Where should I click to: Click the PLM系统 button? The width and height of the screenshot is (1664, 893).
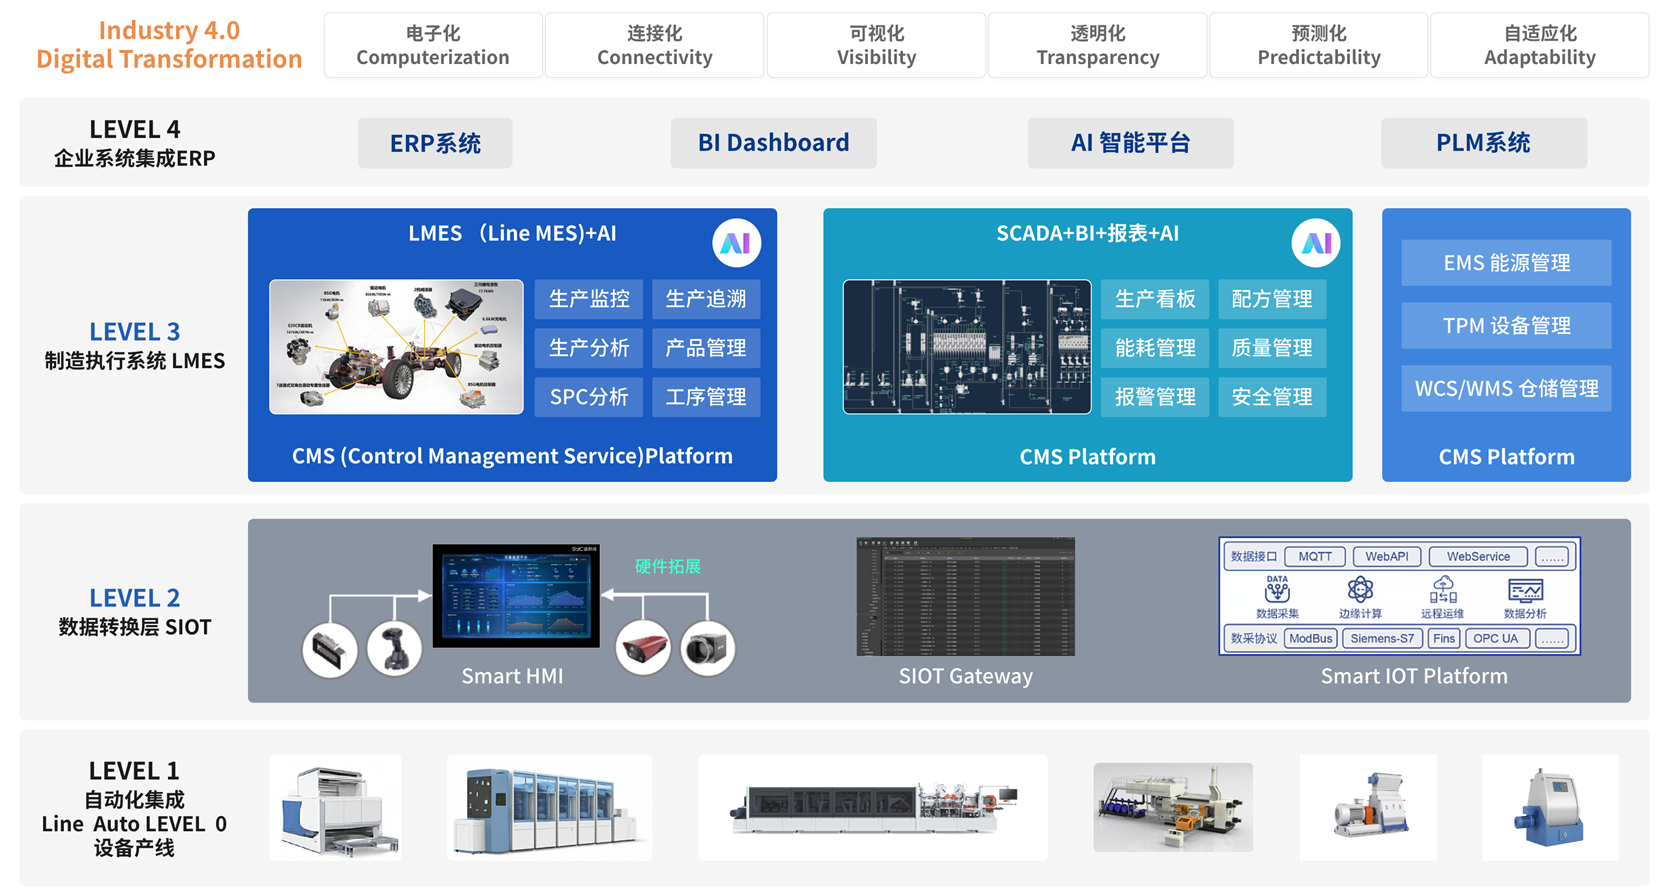(1483, 143)
